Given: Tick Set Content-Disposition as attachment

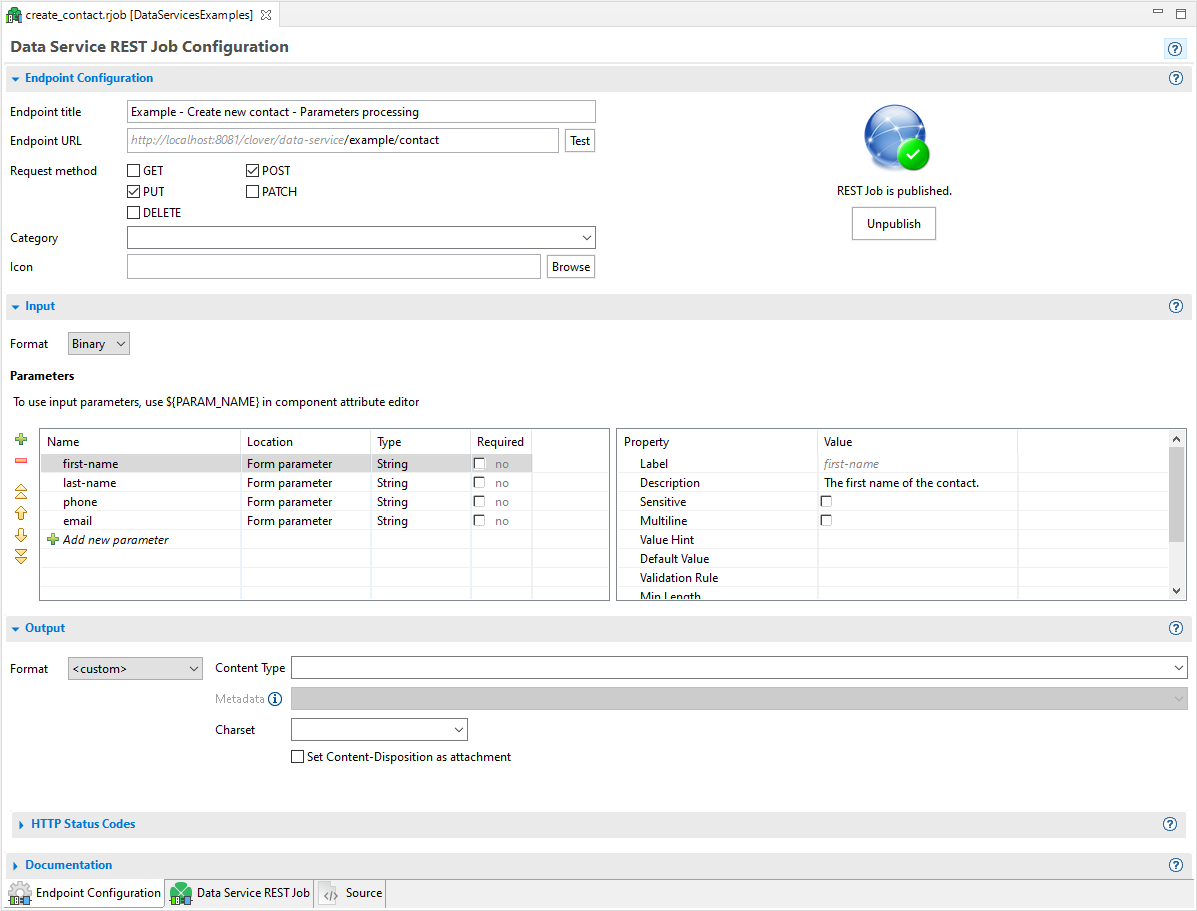Looking at the screenshot, I should tap(297, 757).
